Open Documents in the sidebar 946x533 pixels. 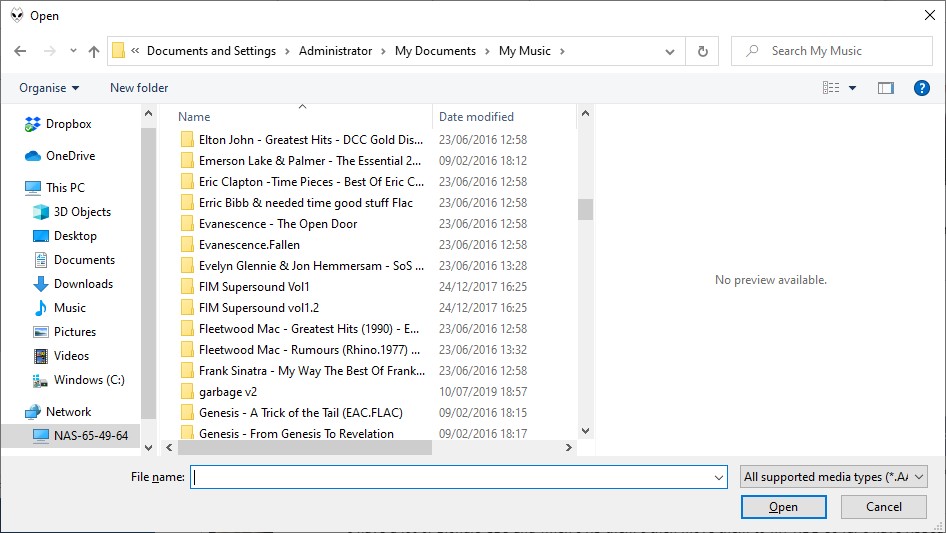(x=74, y=260)
